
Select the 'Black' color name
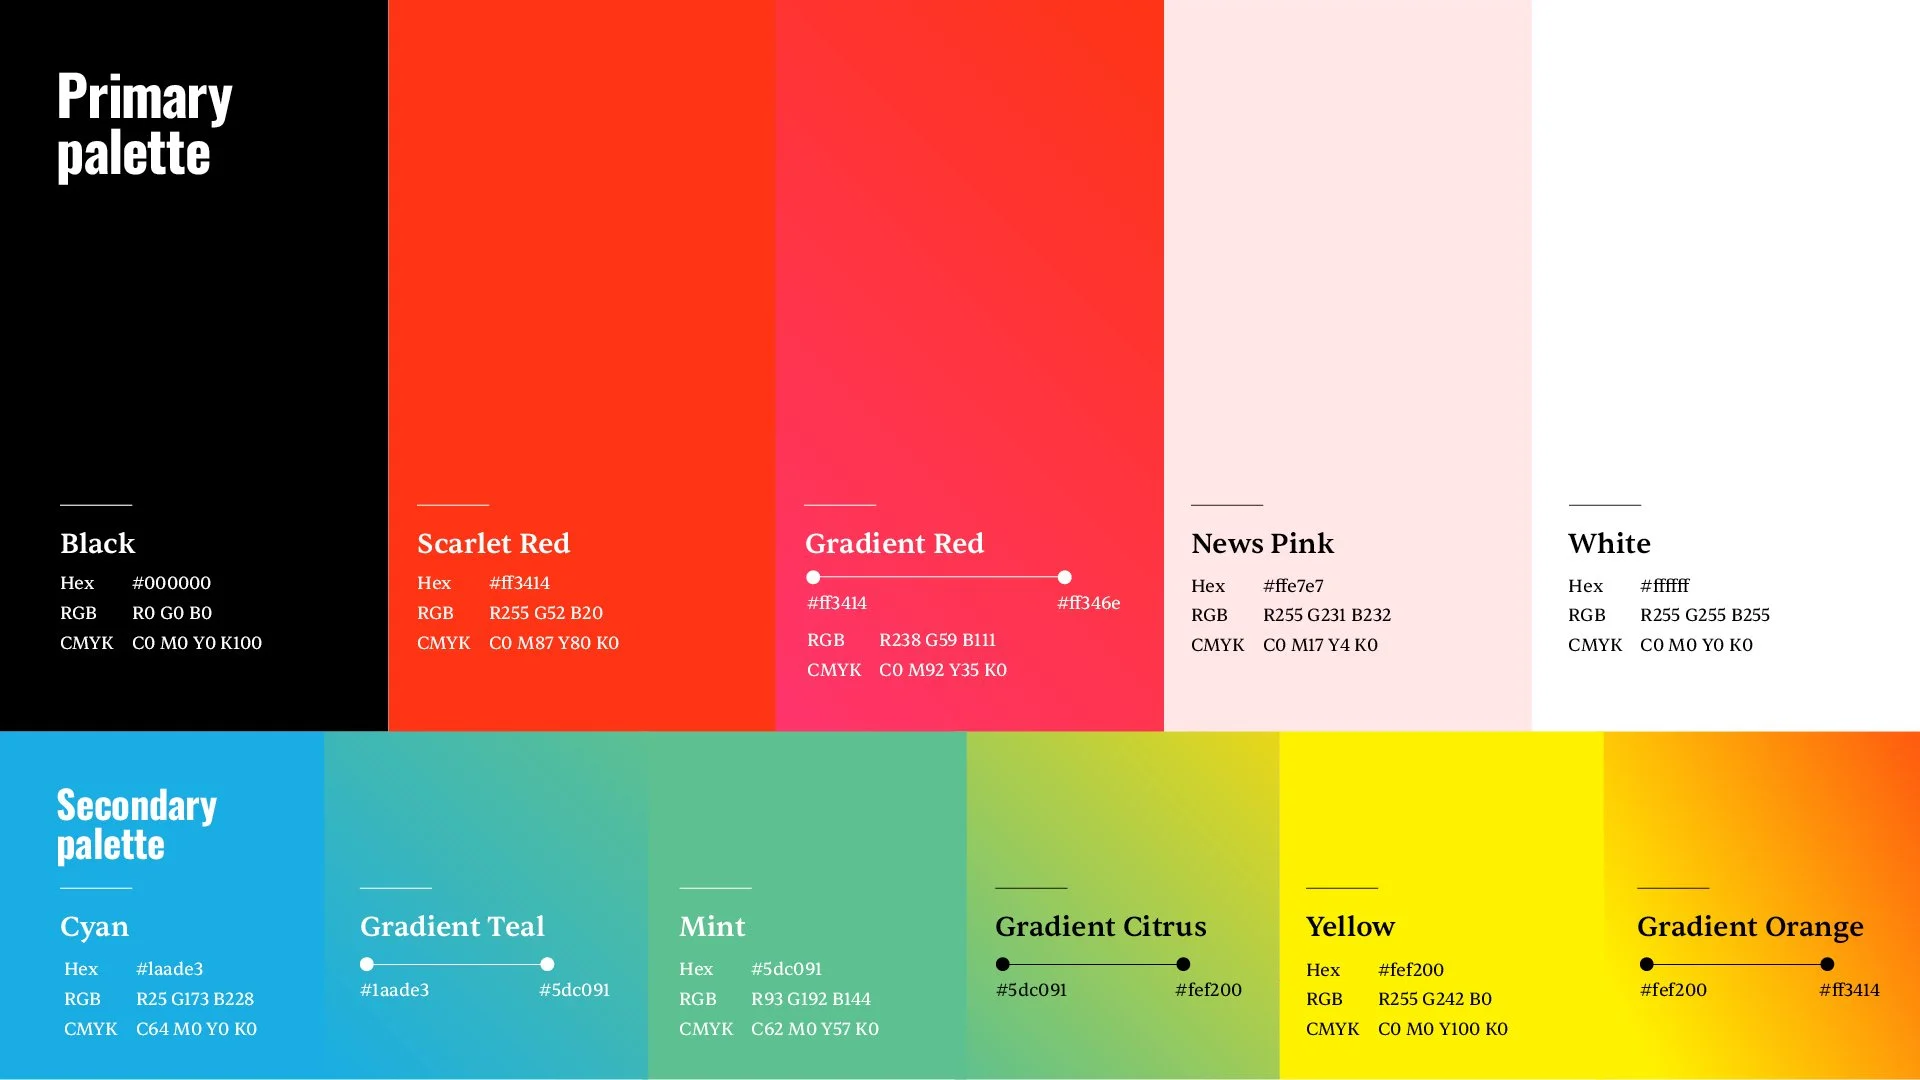97,543
